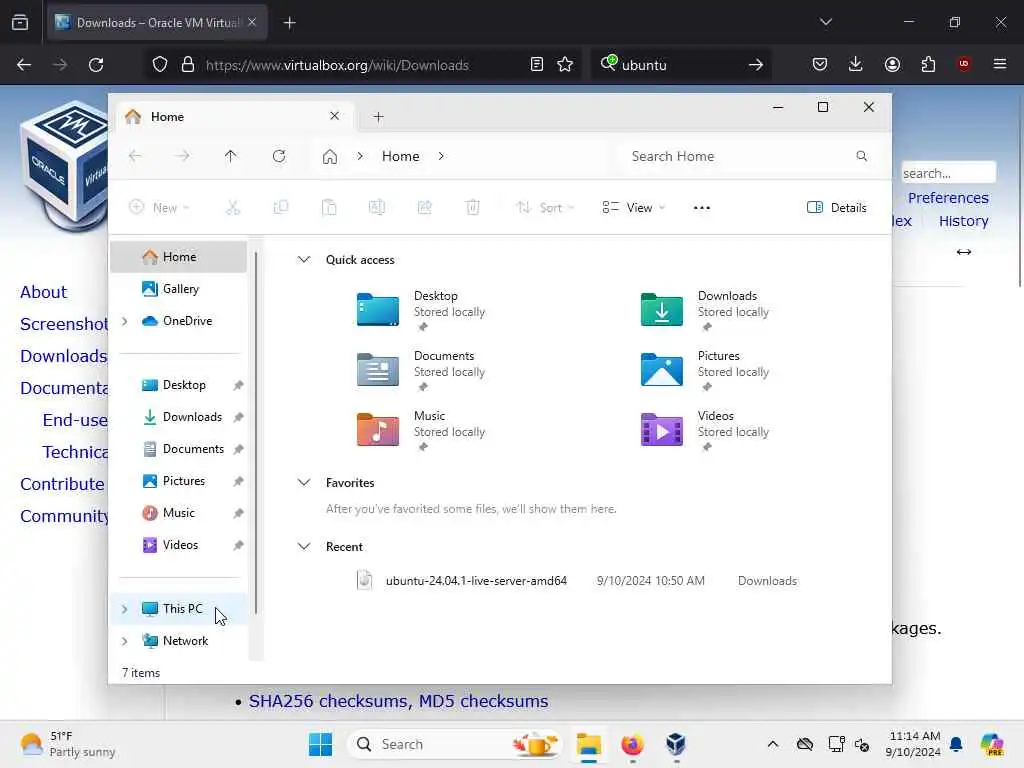The height and width of the screenshot is (768, 1024).
Task: Open the Documents folder in Quick access
Action: (421, 370)
